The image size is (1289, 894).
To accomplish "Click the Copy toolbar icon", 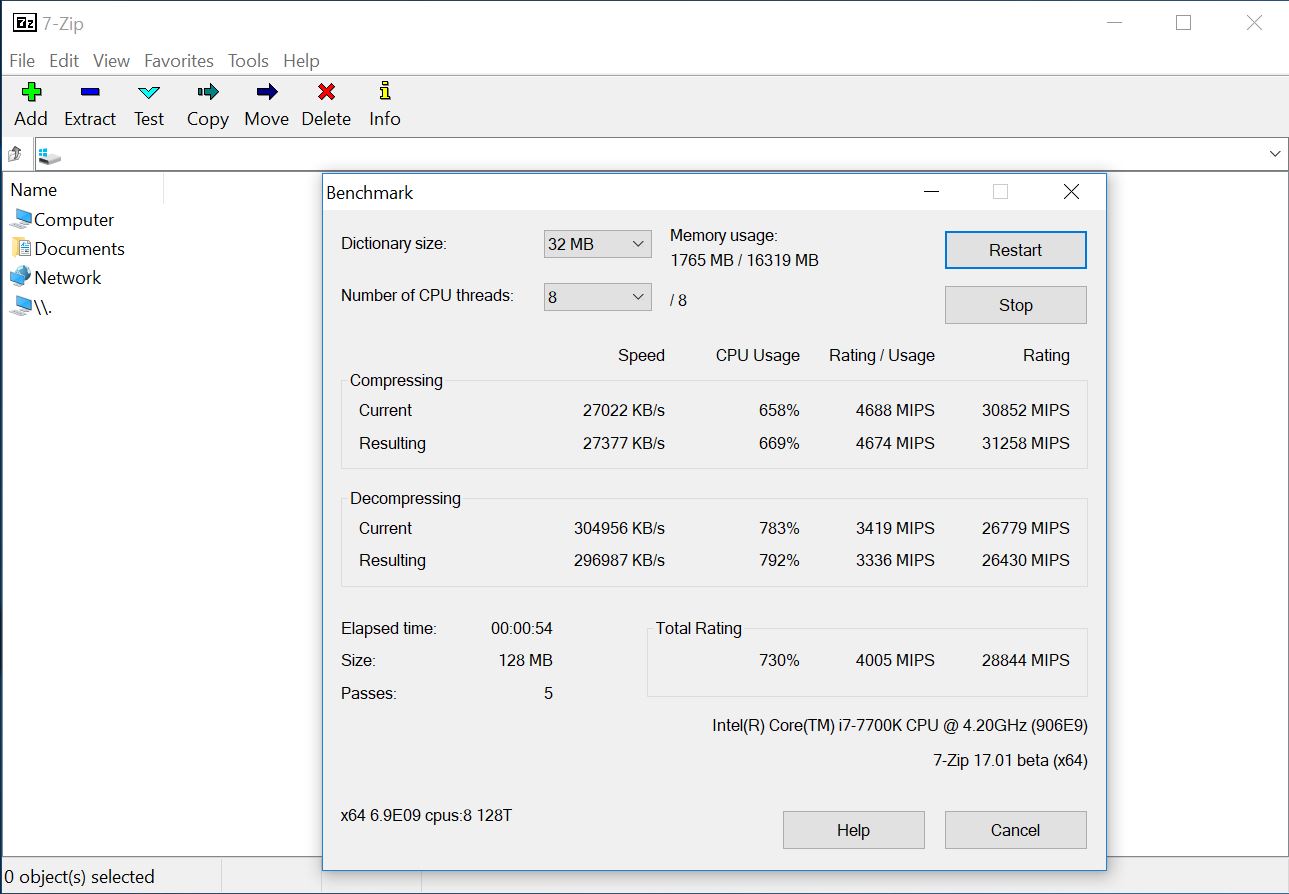I will [x=207, y=93].
